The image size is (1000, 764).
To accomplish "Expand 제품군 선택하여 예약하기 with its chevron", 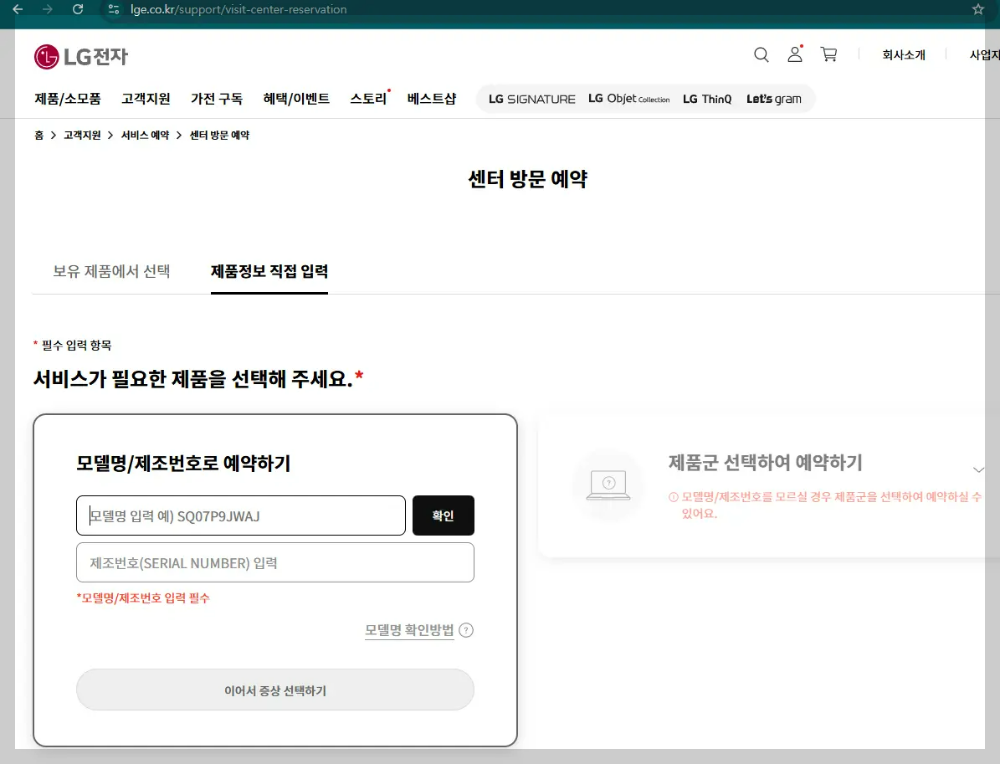I will point(977,468).
